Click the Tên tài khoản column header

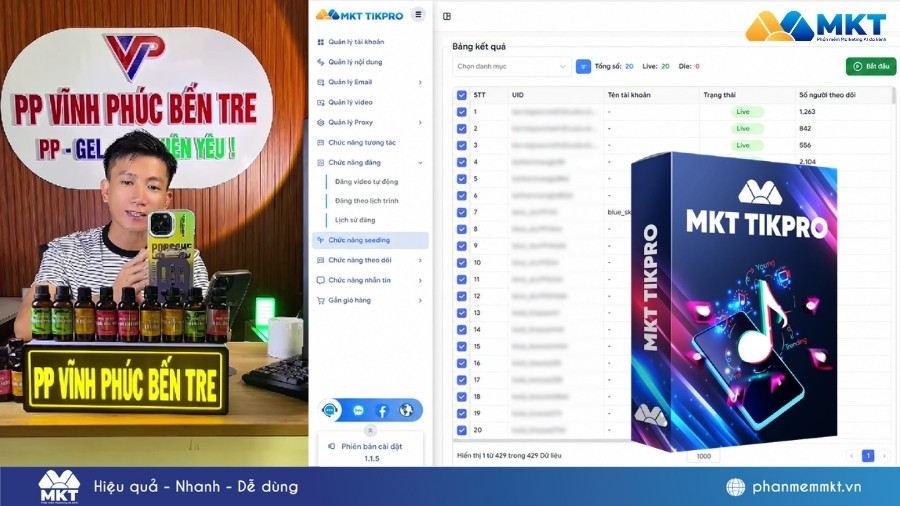click(629, 95)
